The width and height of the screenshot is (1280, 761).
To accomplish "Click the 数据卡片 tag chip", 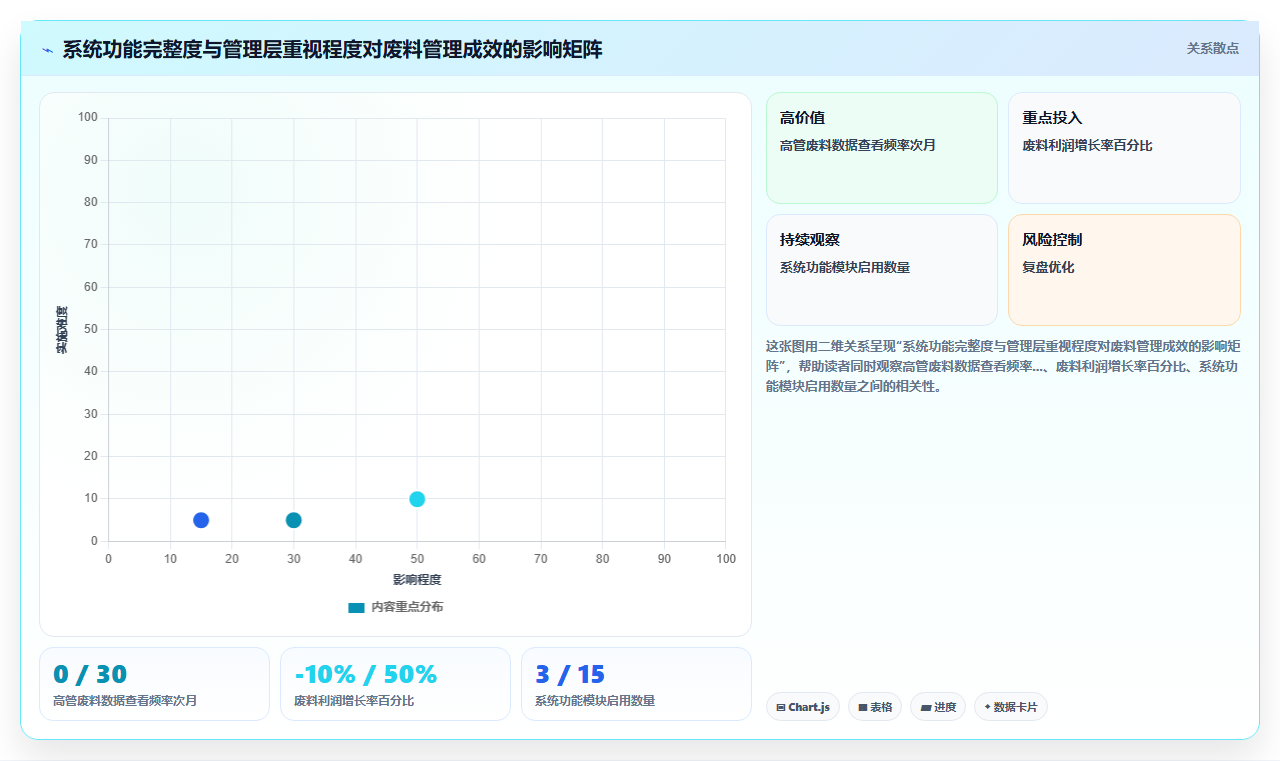I will click(x=1011, y=707).
